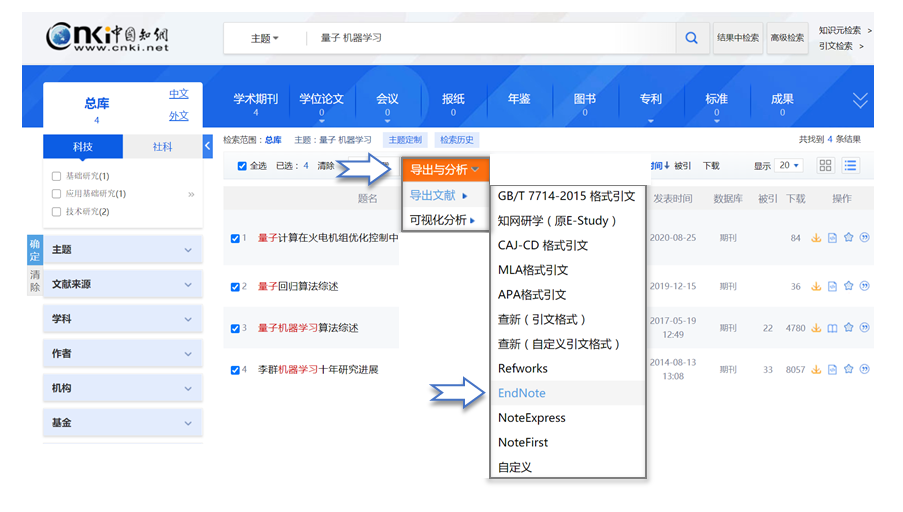This screenshot has height=512, width=903.
Task: Open the 检索历史 button
Action: [x=457, y=139]
